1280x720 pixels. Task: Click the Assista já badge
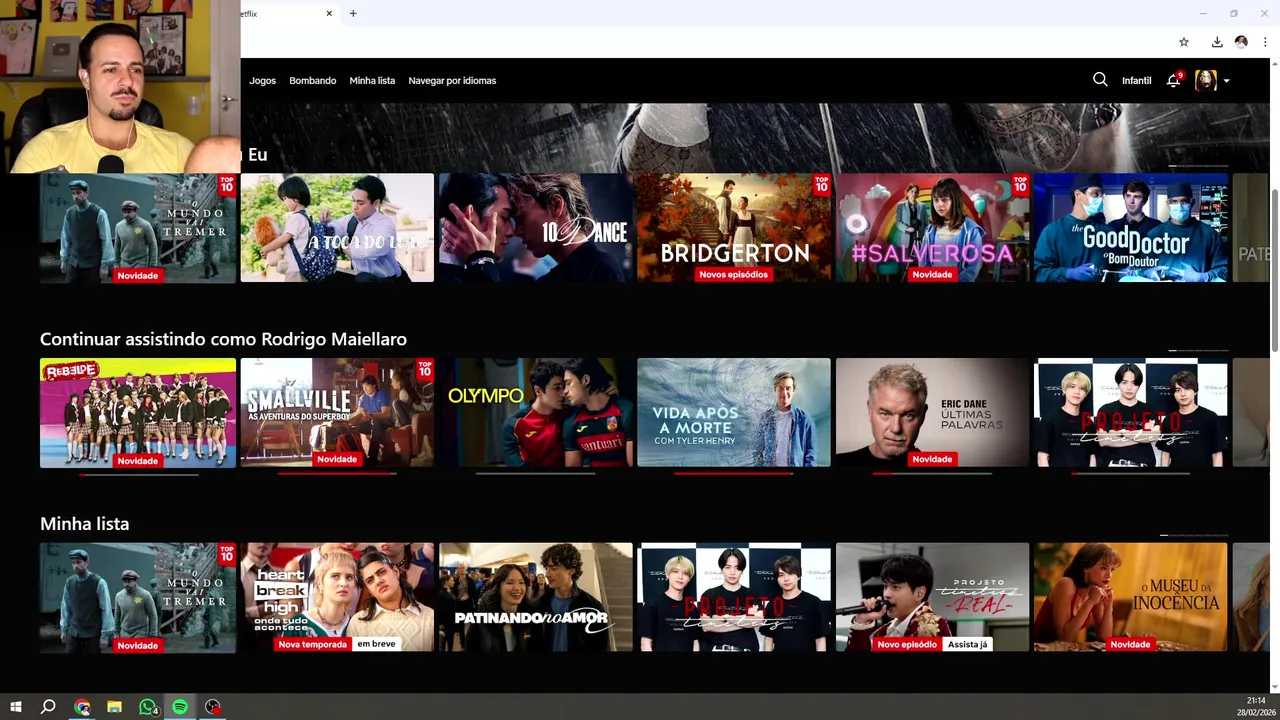(967, 644)
